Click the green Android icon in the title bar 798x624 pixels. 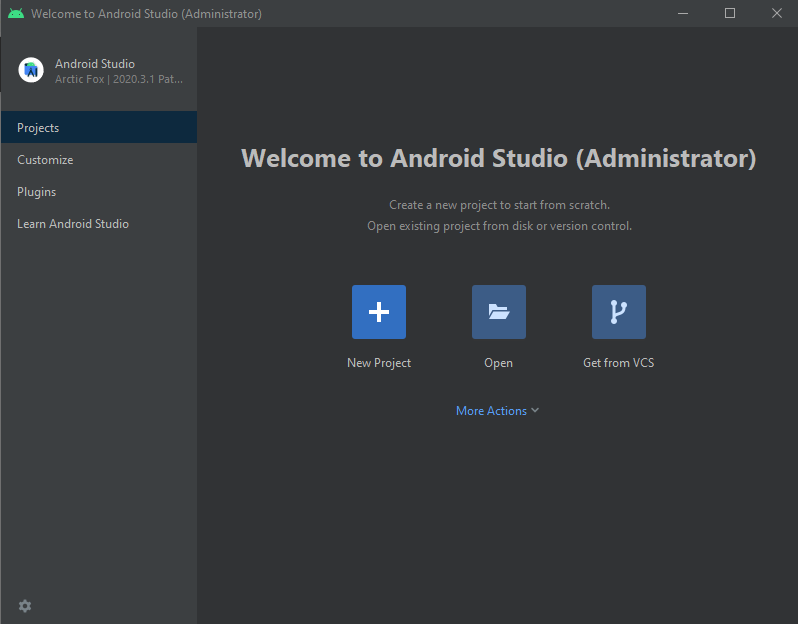pos(16,14)
